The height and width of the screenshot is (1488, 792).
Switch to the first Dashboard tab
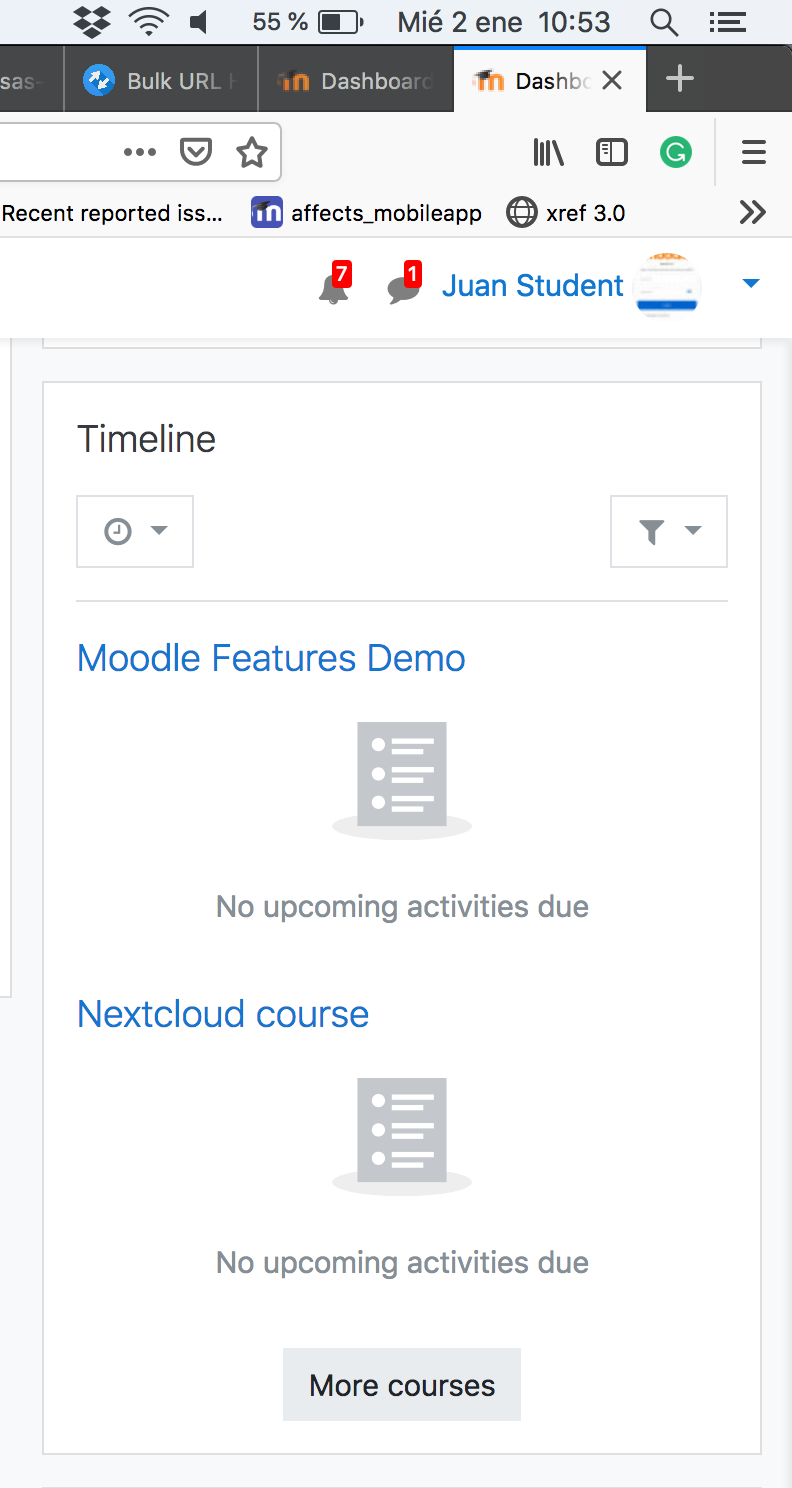click(356, 80)
